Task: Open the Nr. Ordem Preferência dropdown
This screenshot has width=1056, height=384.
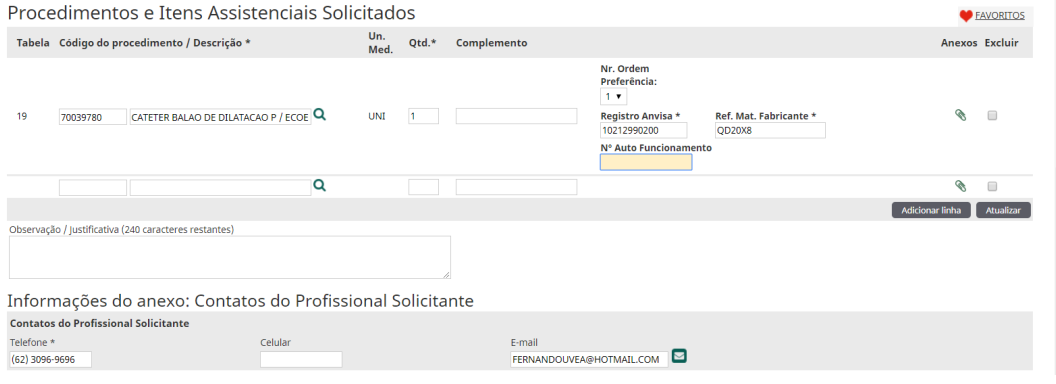Action: [x=613, y=97]
